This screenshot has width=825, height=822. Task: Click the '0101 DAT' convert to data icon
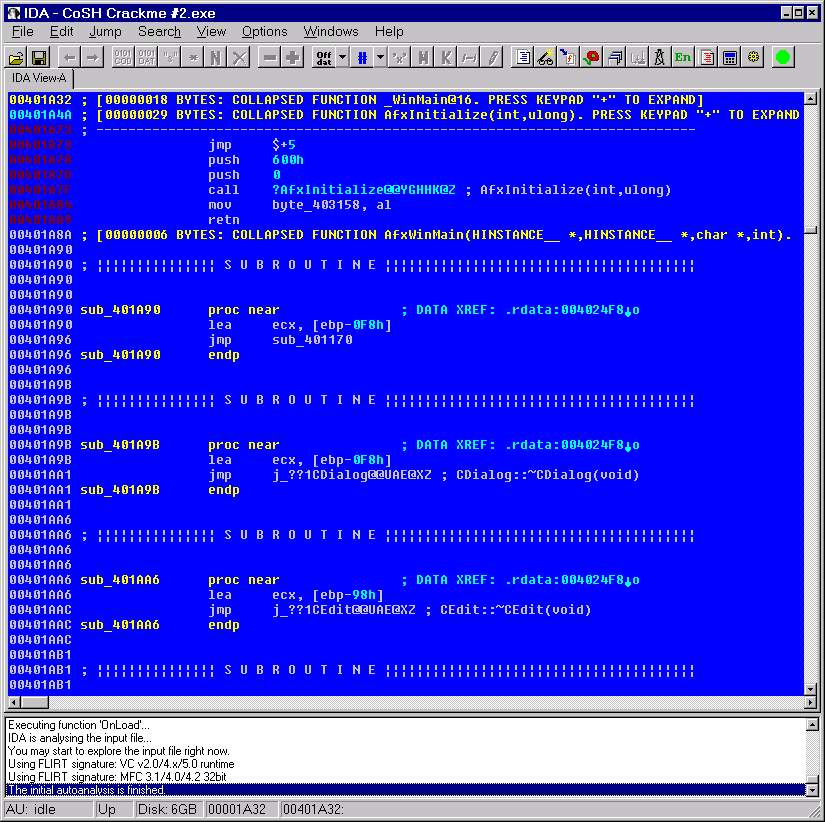click(x=146, y=57)
